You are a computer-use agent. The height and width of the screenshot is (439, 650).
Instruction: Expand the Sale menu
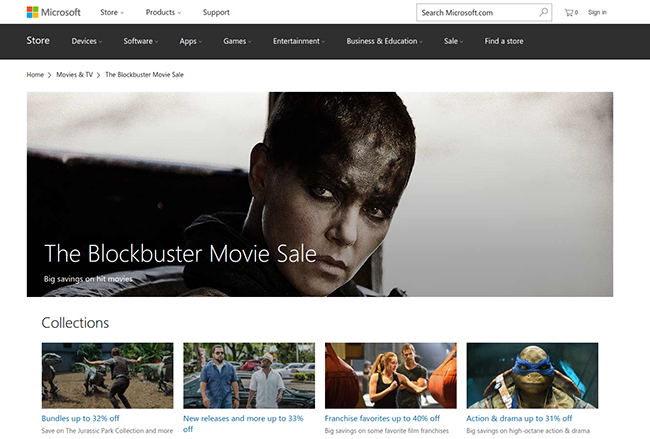(x=454, y=41)
